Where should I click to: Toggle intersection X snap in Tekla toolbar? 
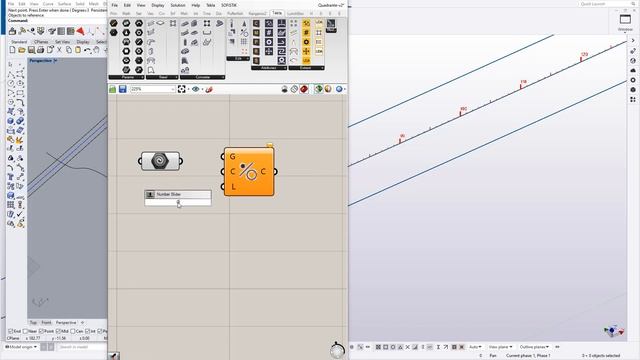(407, 347)
